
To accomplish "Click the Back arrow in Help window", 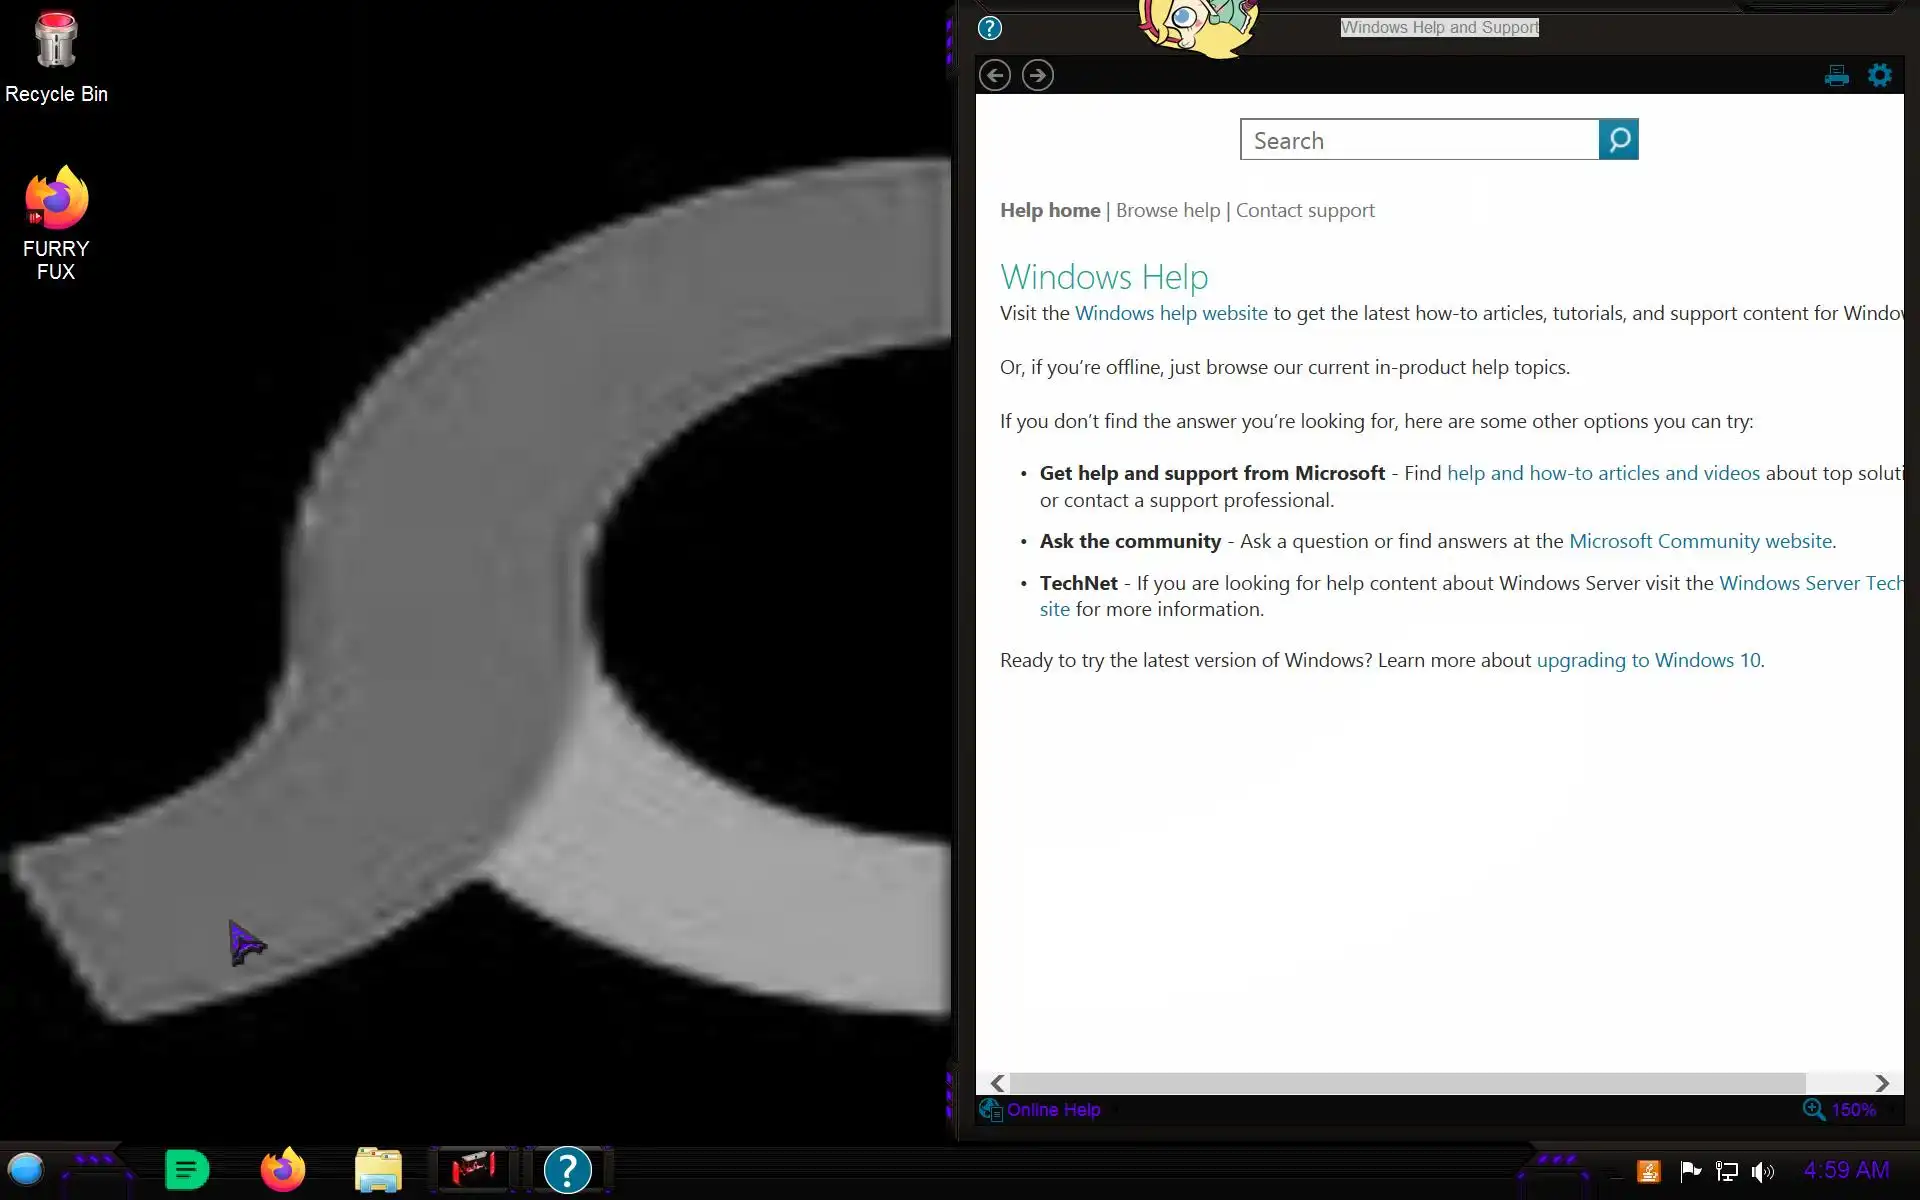I will click(994, 75).
